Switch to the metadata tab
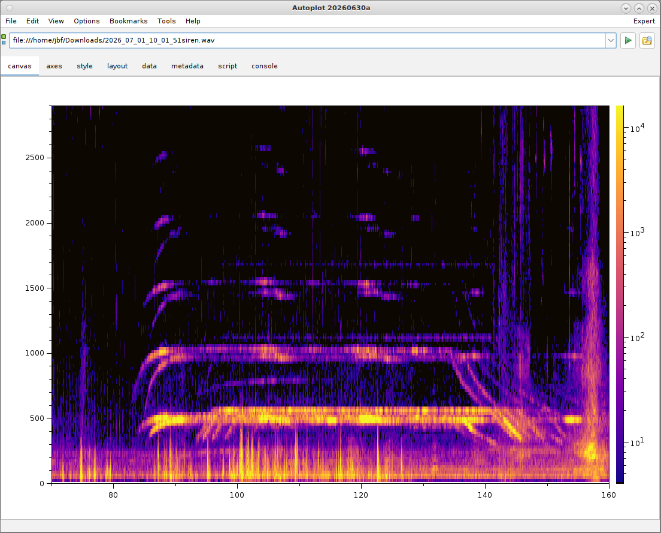The image size is (661, 533). pyautogui.click(x=187, y=66)
